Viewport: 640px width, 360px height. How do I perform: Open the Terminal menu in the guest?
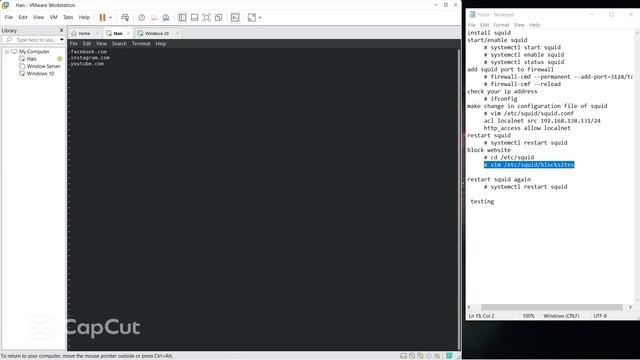click(141, 44)
